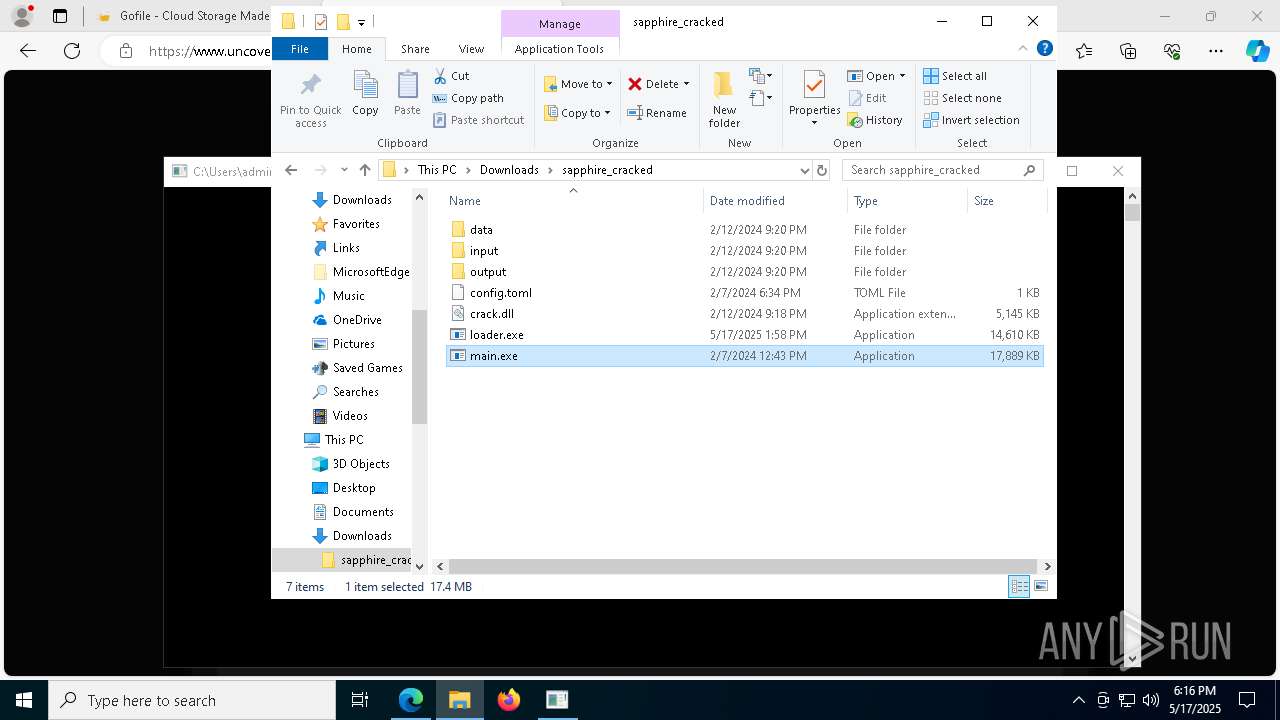The image size is (1280, 720).
Task: Go up one folder level
Action: click(365, 170)
